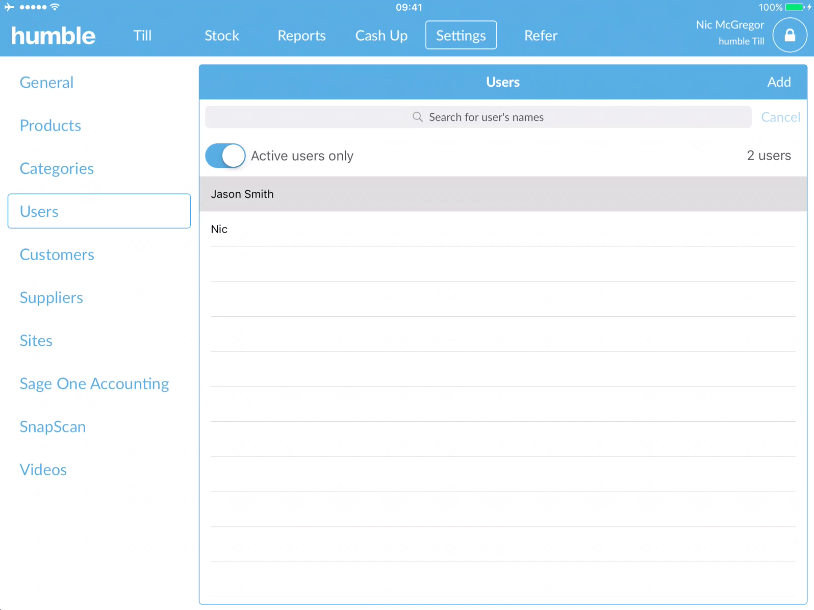This screenshot has width=814, height=610.
Task: Open SnapScan settings
Action: 52,427
